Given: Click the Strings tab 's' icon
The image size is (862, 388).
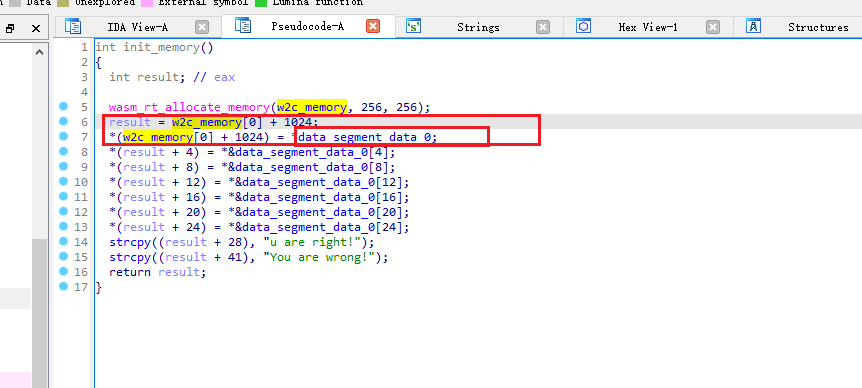Looking at the screenshot, I should [x=413, y=26].
